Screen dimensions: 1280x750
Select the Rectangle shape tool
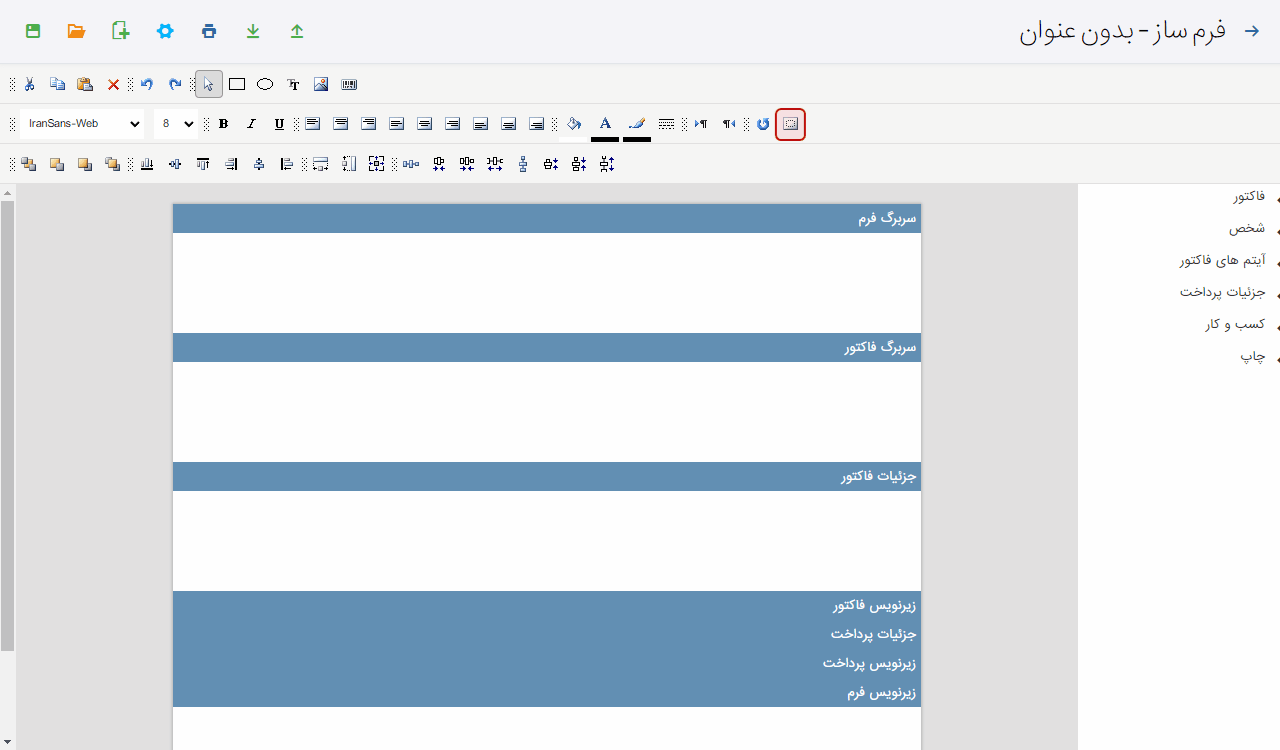pos(237,84)
